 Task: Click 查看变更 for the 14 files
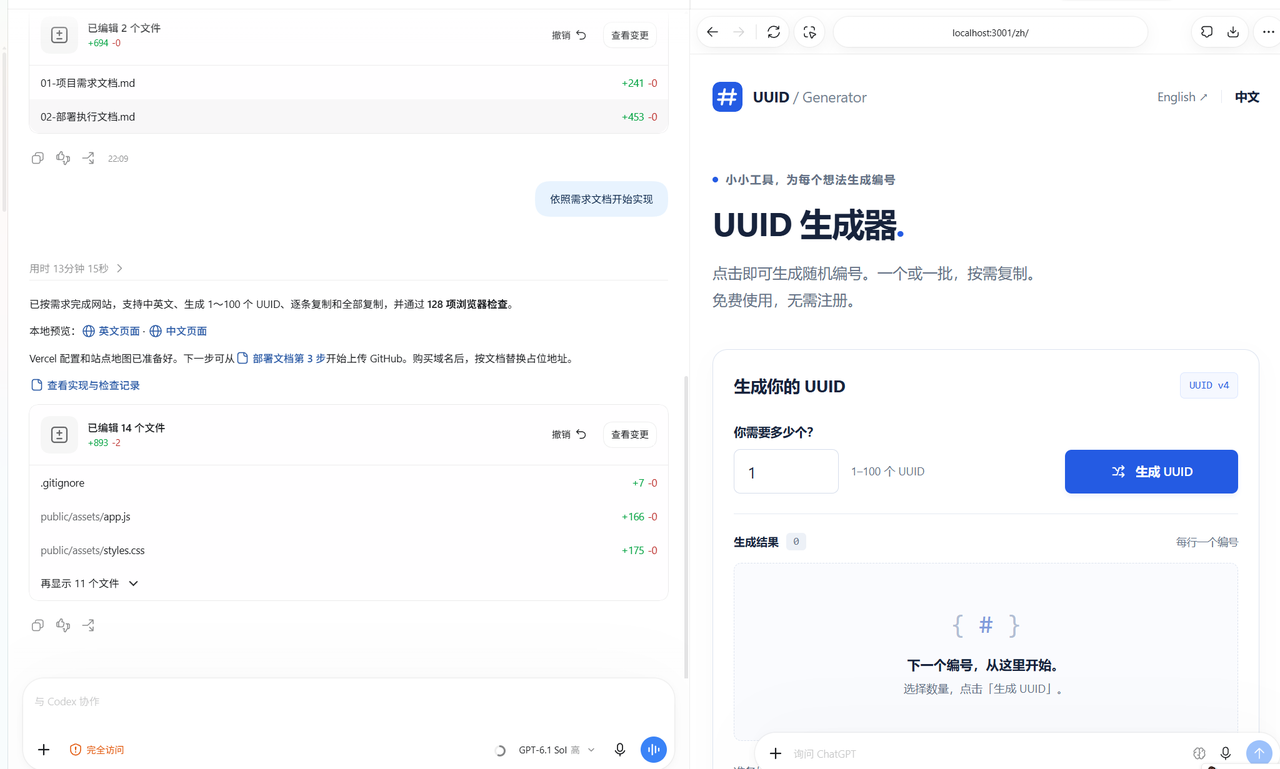[x=630, y=434]
